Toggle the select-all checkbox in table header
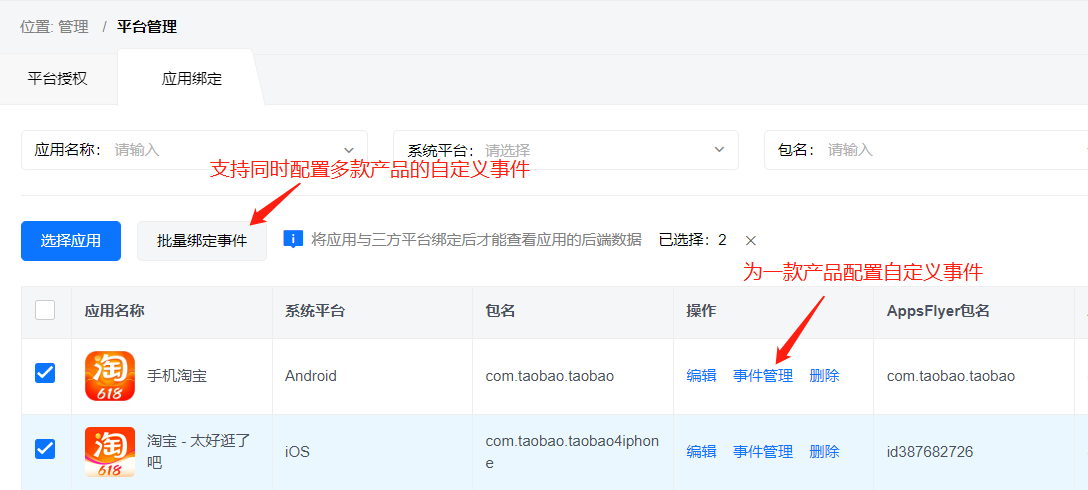The height and width of the screenshot is (490, 1088). point(45,310)
